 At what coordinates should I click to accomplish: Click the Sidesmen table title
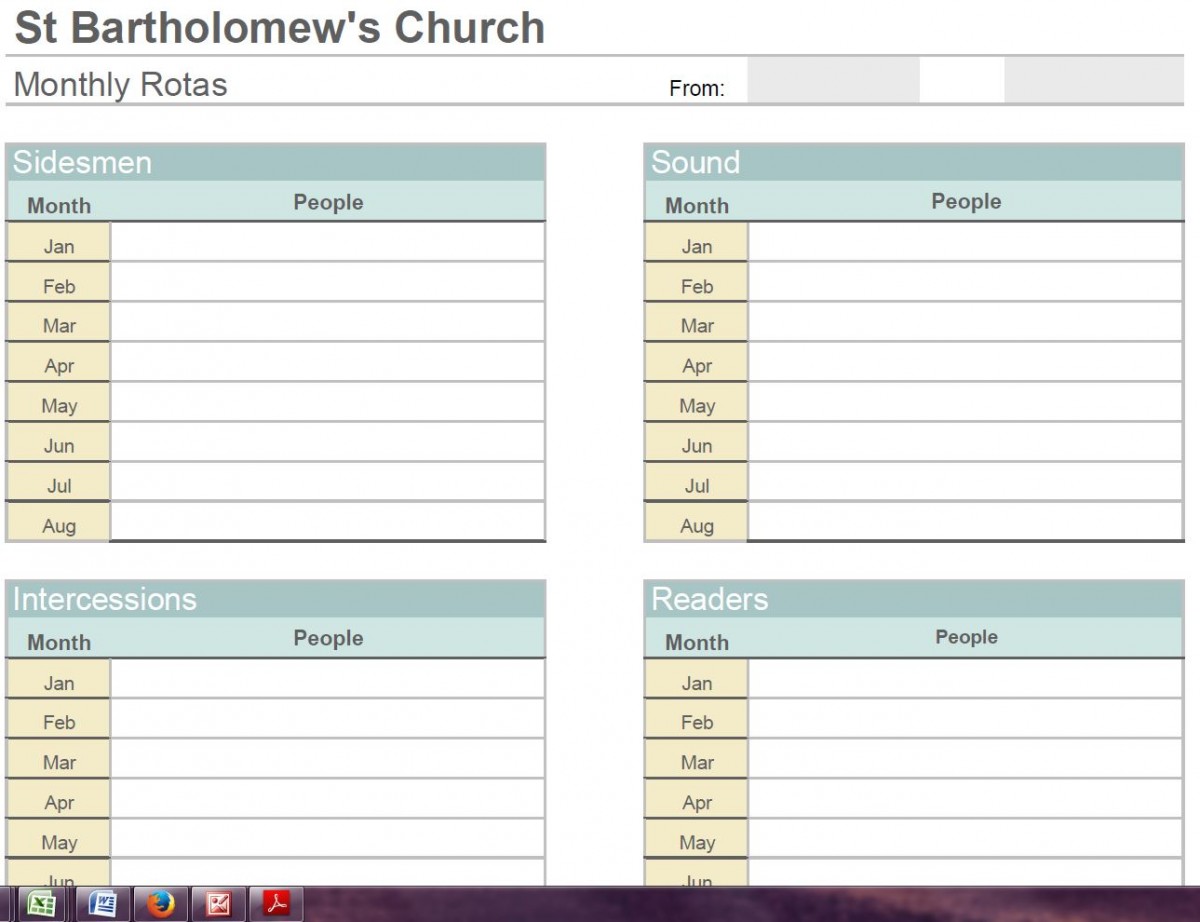(x=82, y=162)
